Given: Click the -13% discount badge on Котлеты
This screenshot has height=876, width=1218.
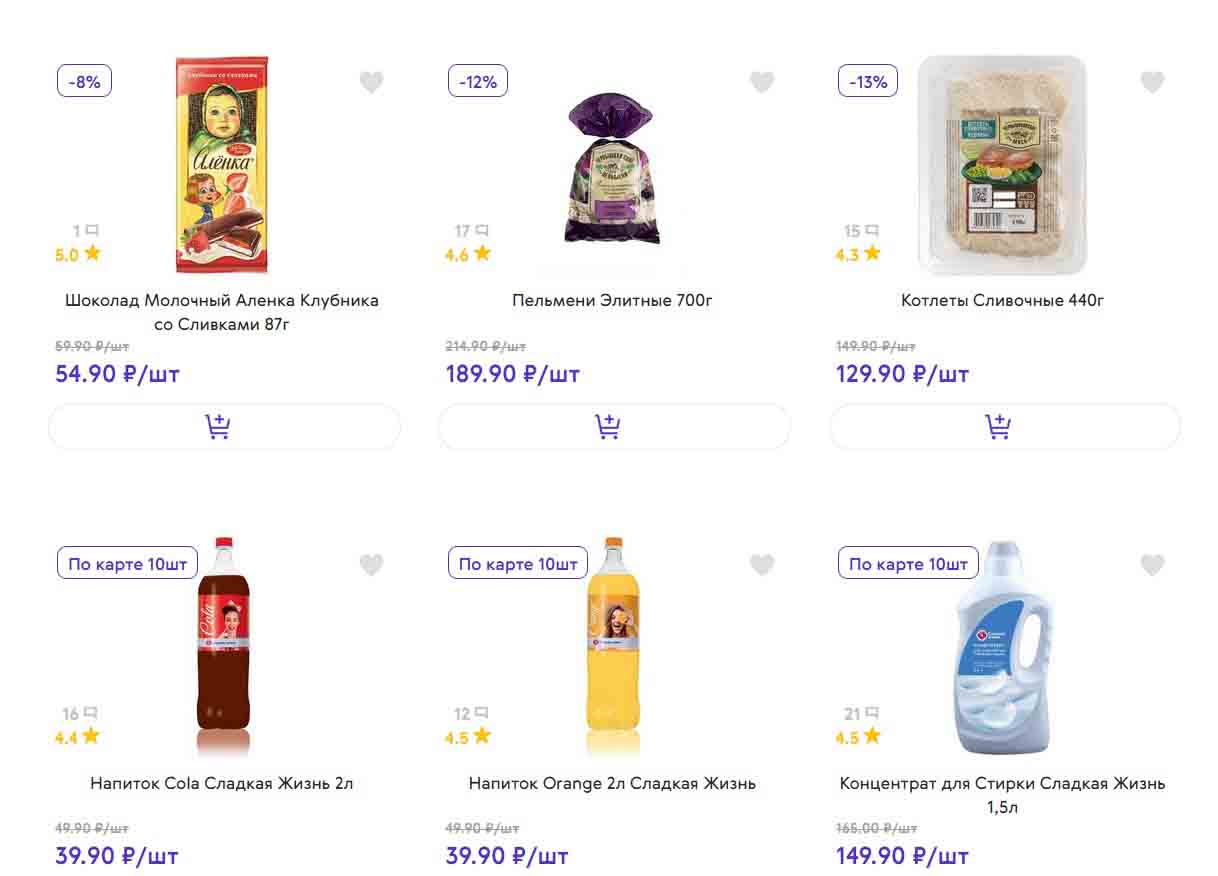Looking at the screenshot, I should coord(868,82).
